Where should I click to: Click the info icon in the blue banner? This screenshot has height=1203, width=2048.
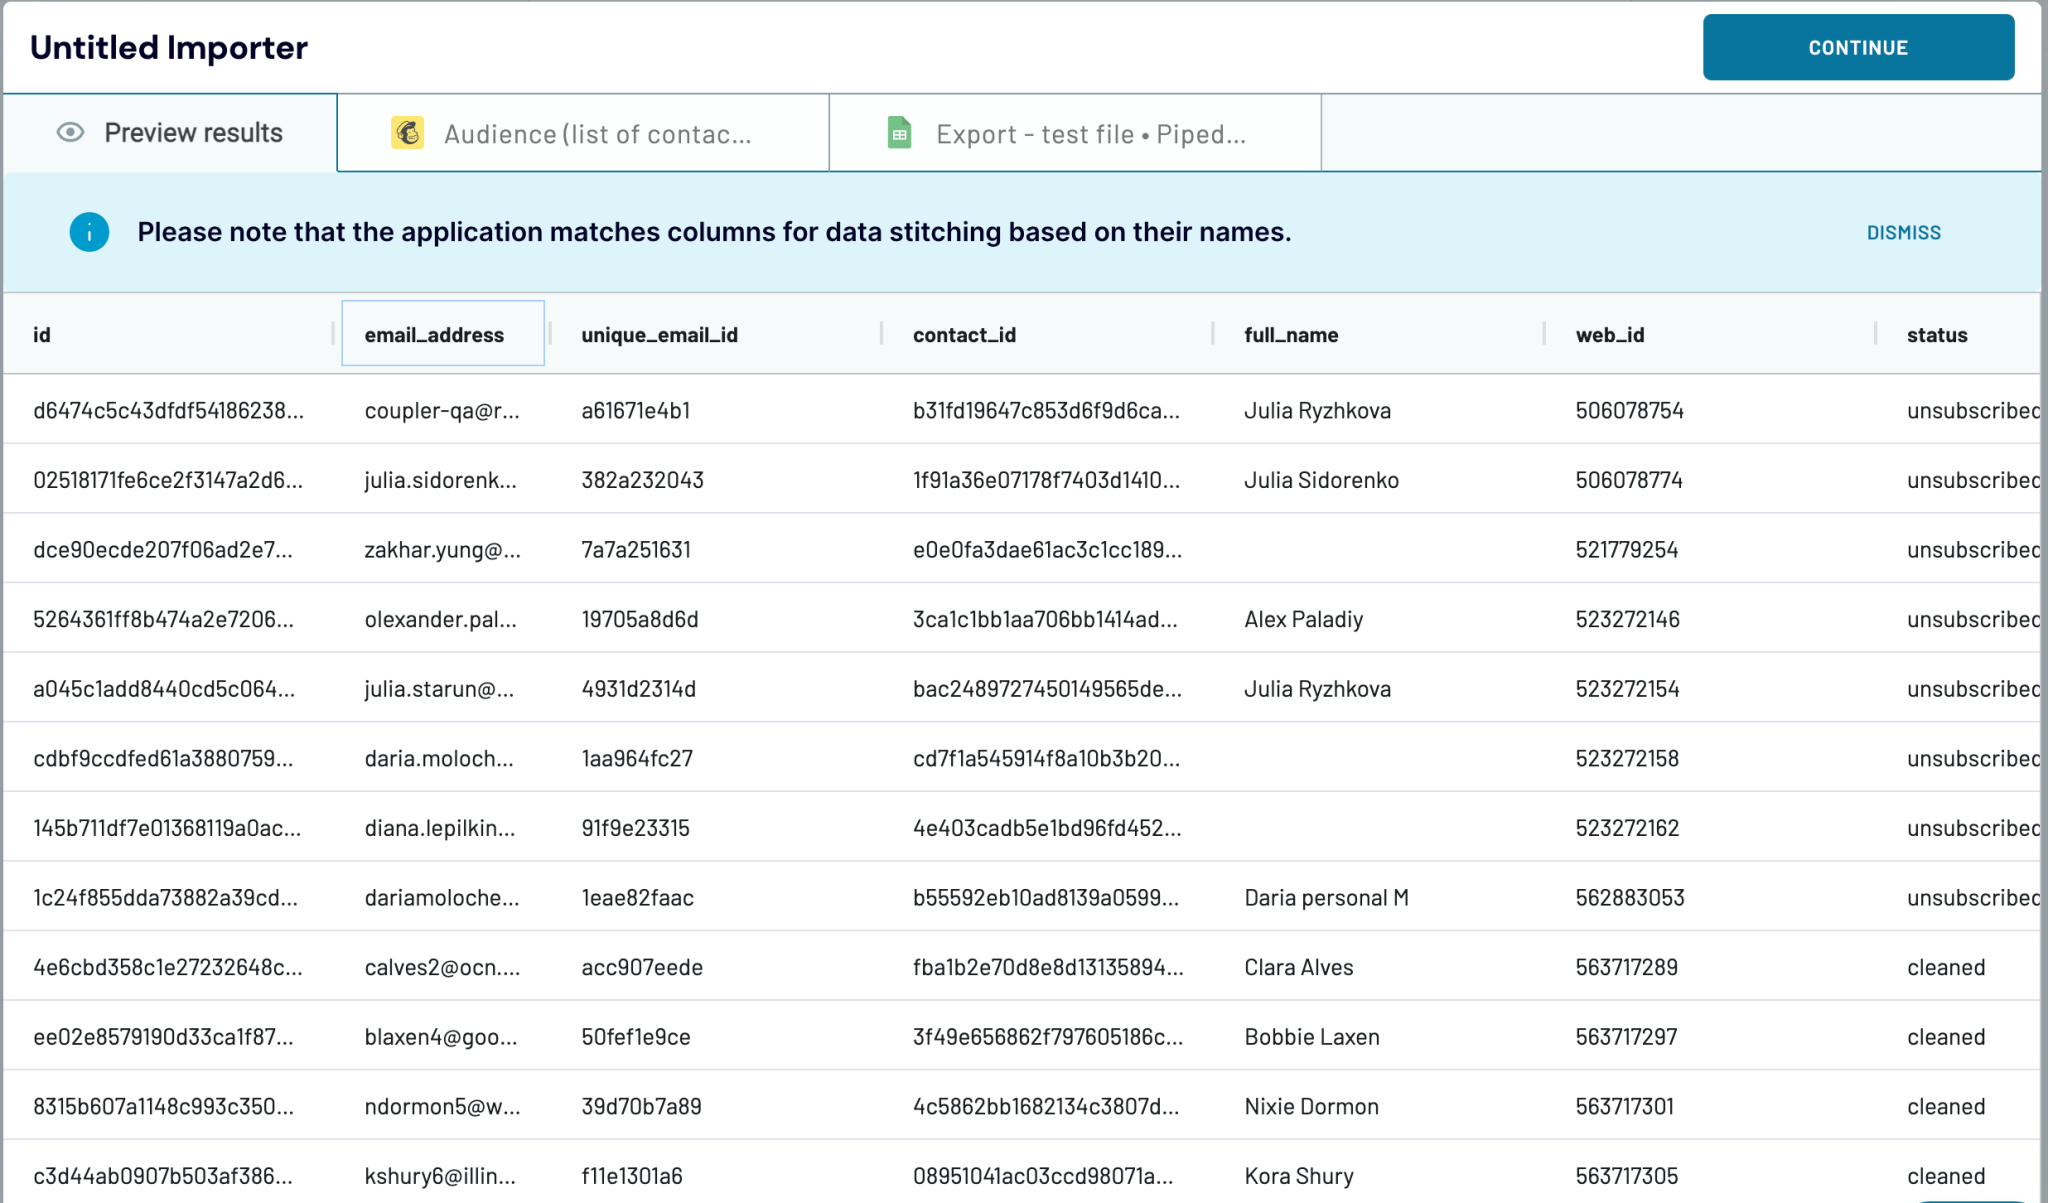(x=89, y=231)
